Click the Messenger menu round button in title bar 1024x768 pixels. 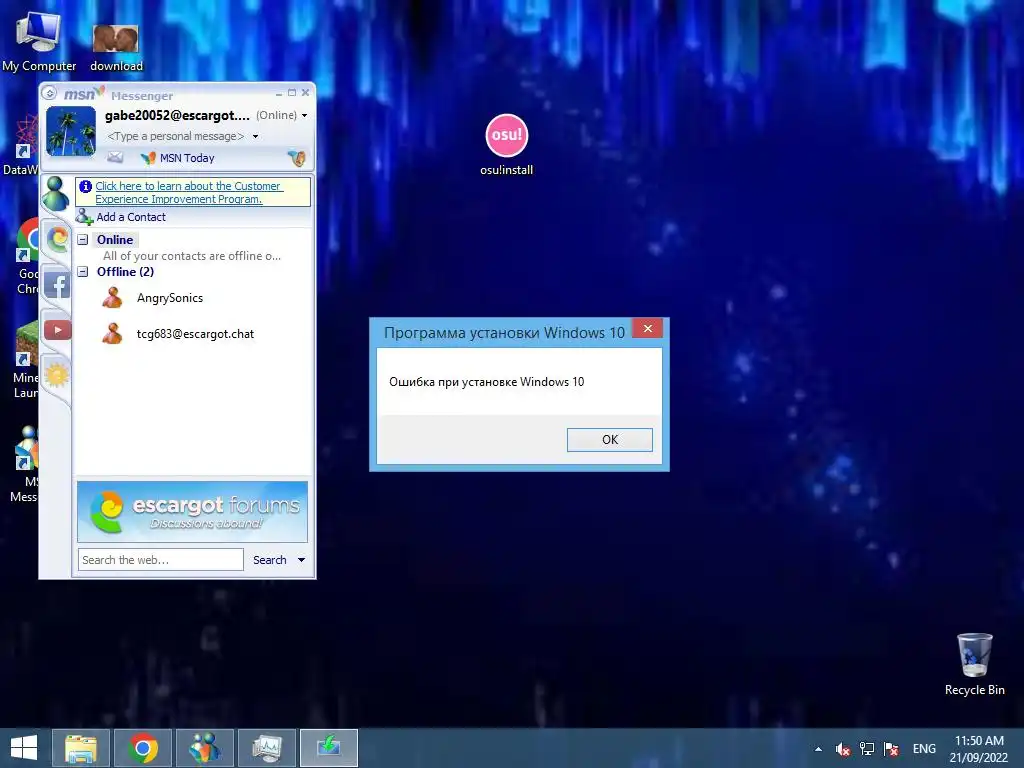pyautogui.click(x=50, y=93)
